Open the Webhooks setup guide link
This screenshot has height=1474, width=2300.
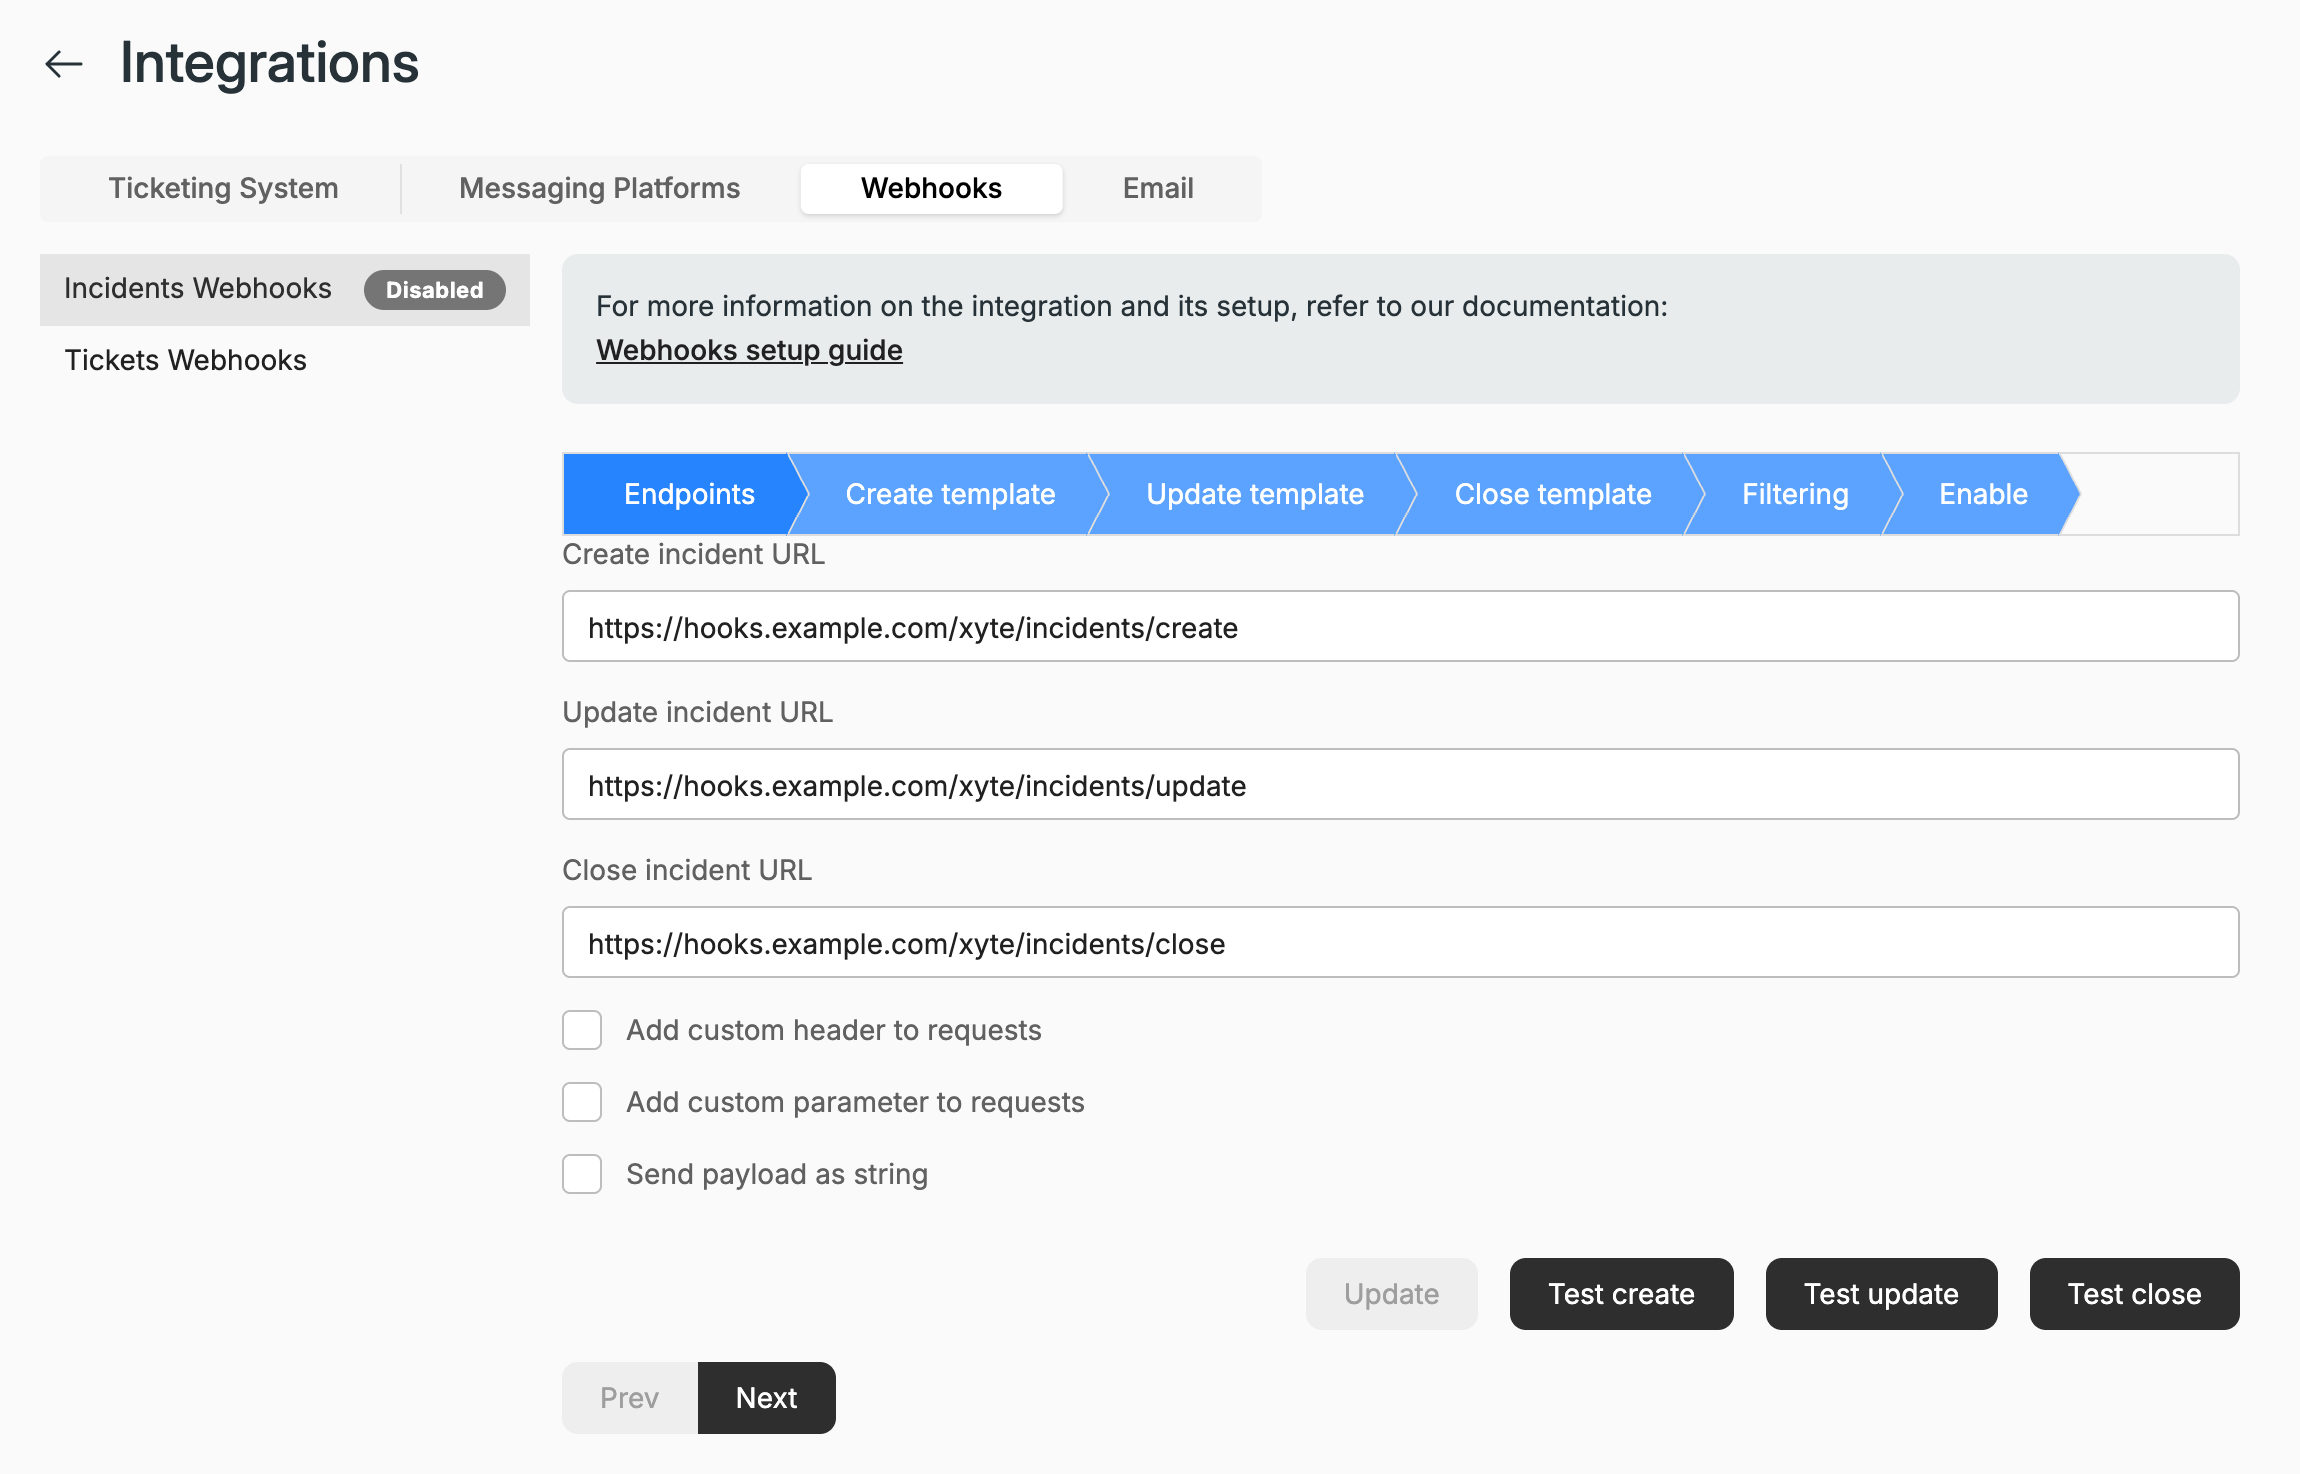tap(749, 350)
